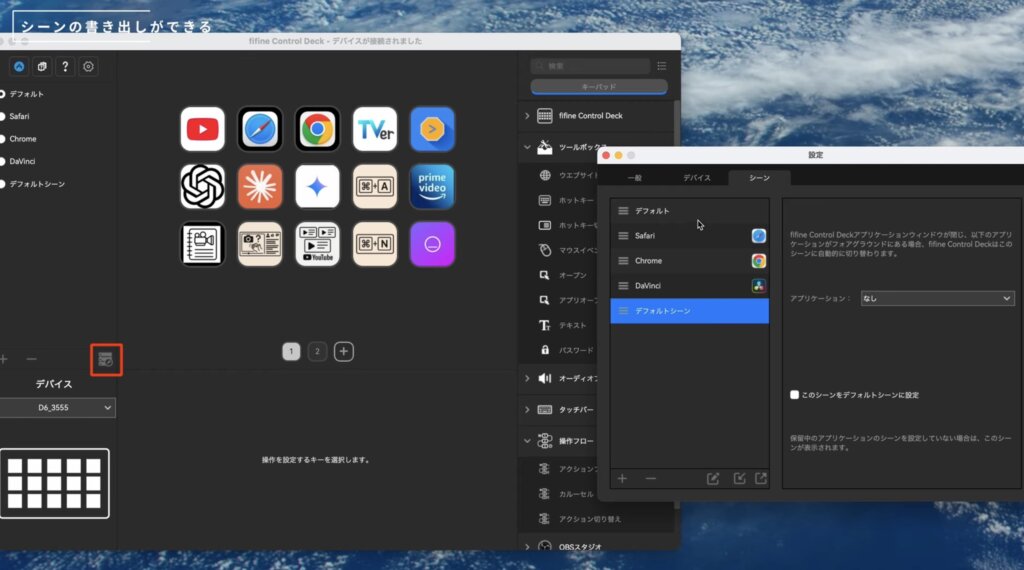Click the help question mark icon
Screen dimensions: 1024x570
pyautogui.click(x=65, y=67)
